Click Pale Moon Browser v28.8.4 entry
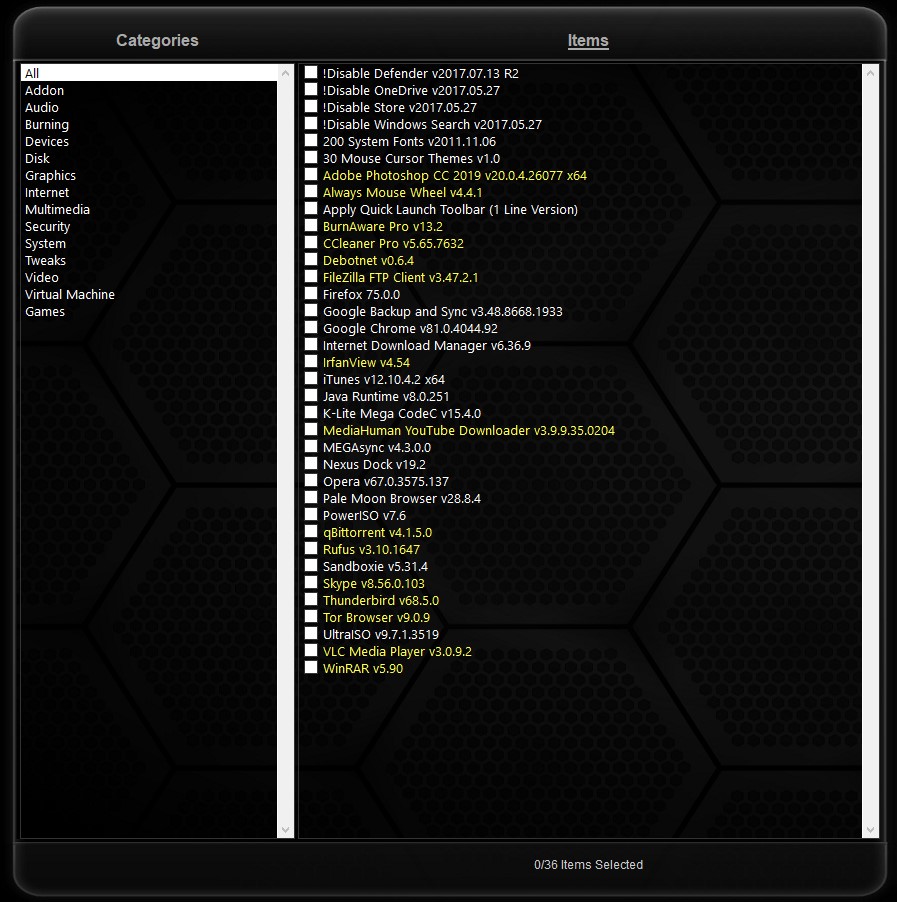This screenshot has height=902, width=897. pyautogui.click(x=402, y=498)
